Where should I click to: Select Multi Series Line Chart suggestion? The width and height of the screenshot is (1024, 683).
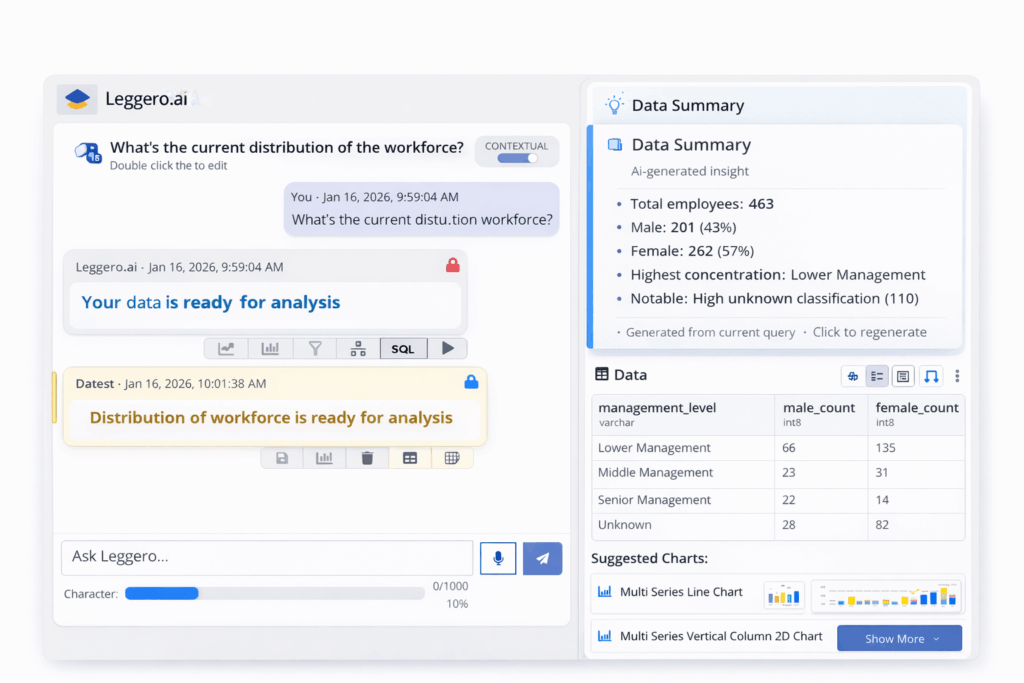pyautogui.click(x=681, y=592)
